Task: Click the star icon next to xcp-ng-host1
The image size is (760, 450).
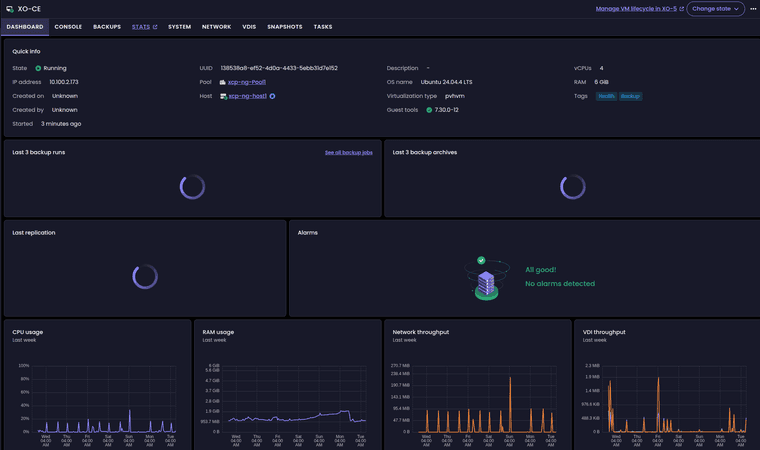Action: pyautogui.click(x=272, y=96)
